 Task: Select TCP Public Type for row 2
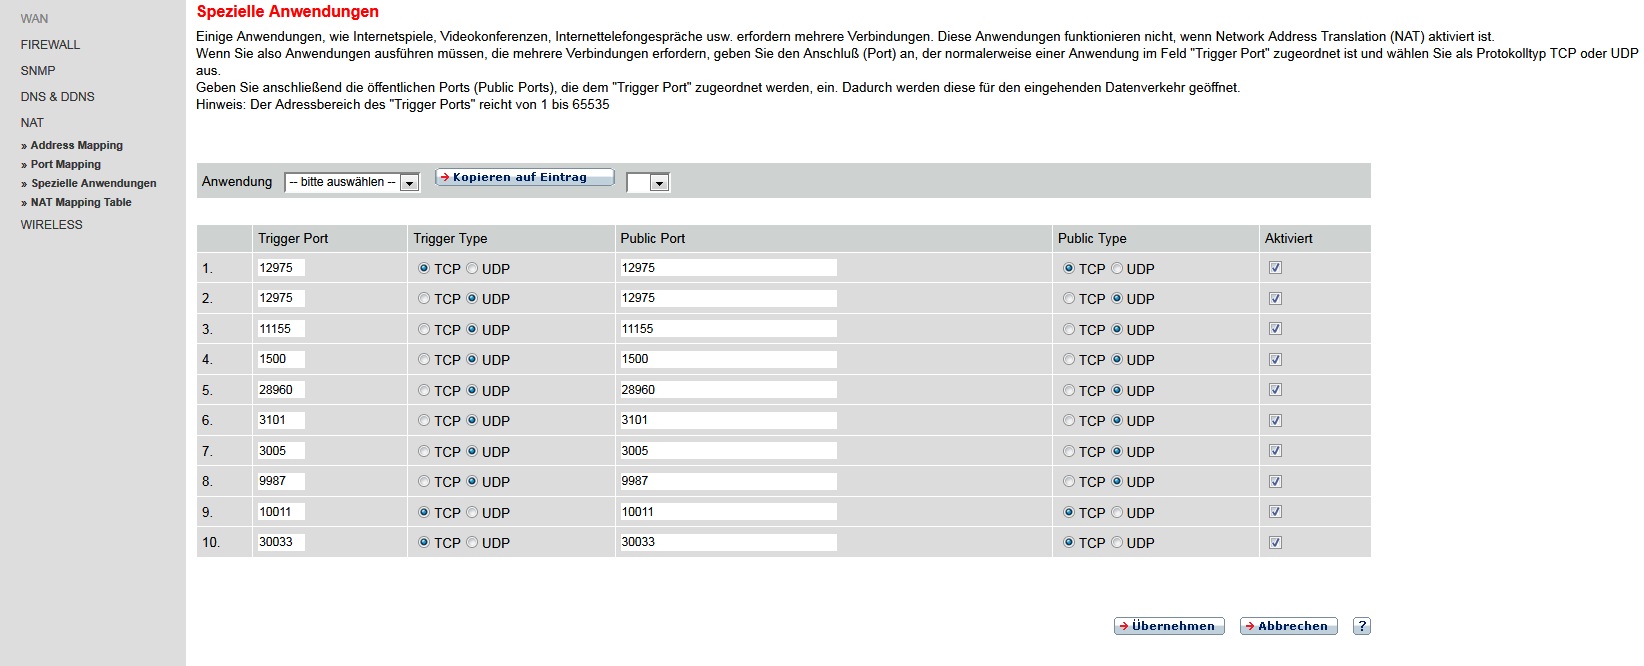pyautogui.click(x=1069, y=298)
